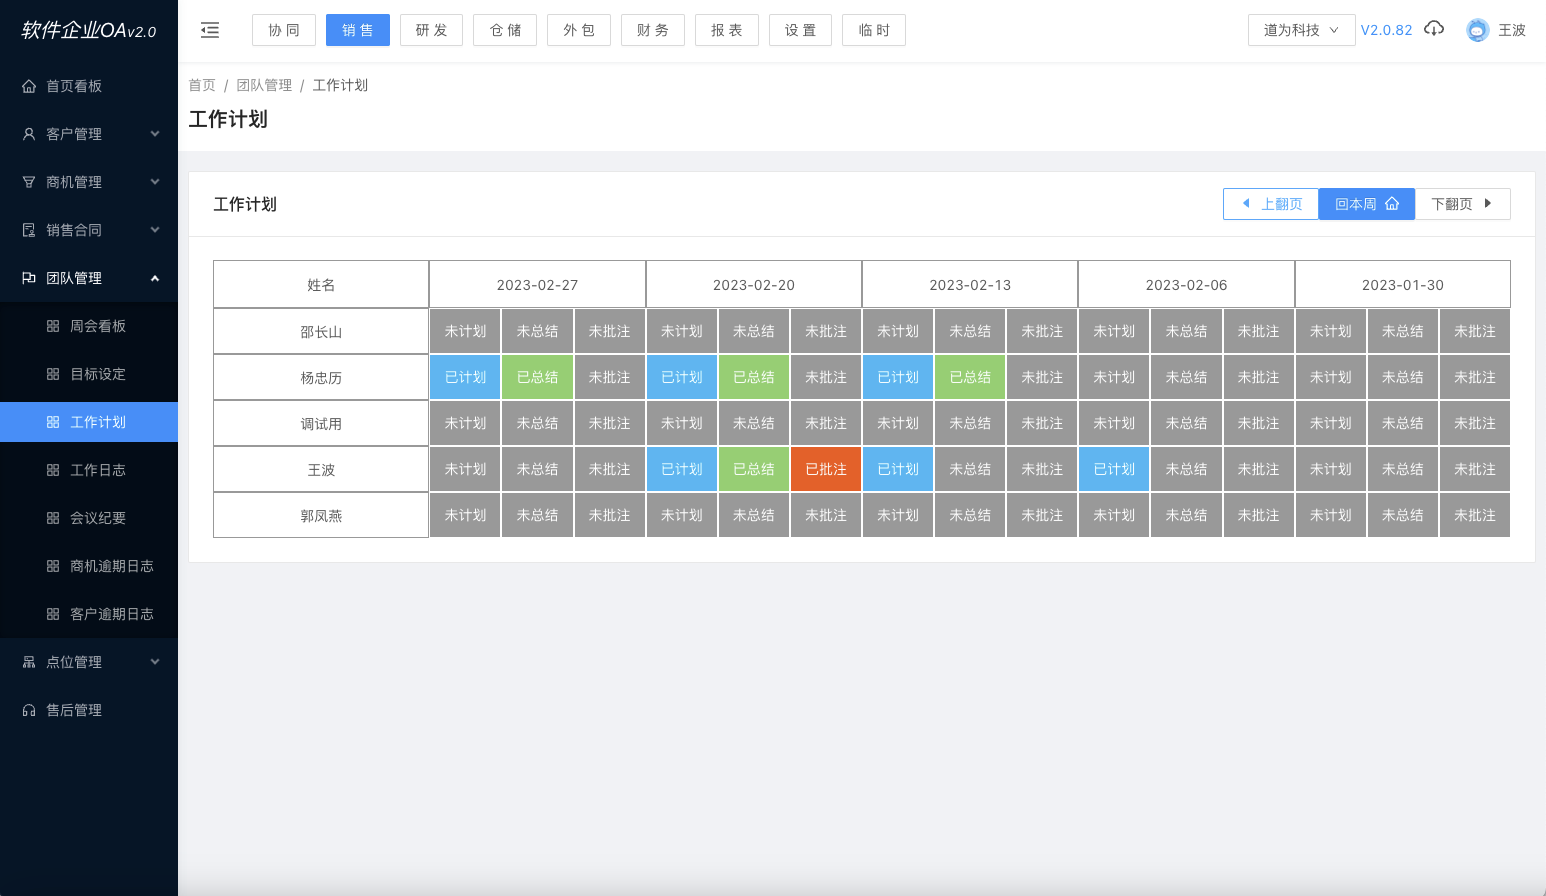The image size is (1546, 896).
Task: Open 会议纪要 in the sidebar
Action: point(89,518)
